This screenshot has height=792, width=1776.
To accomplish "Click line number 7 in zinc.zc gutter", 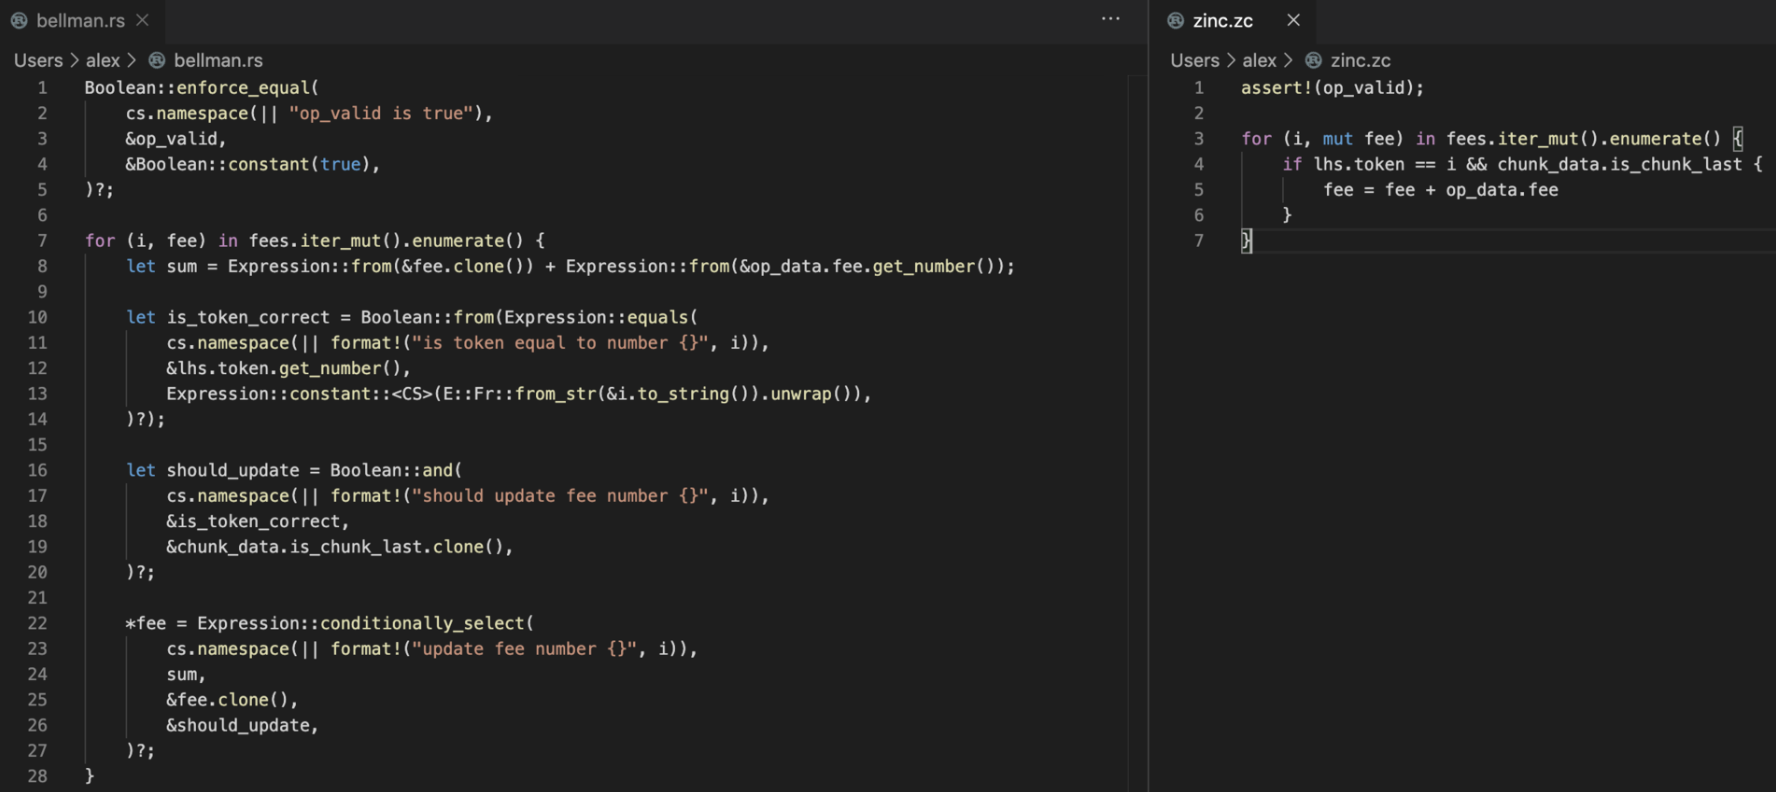I will click(1199, 241).
